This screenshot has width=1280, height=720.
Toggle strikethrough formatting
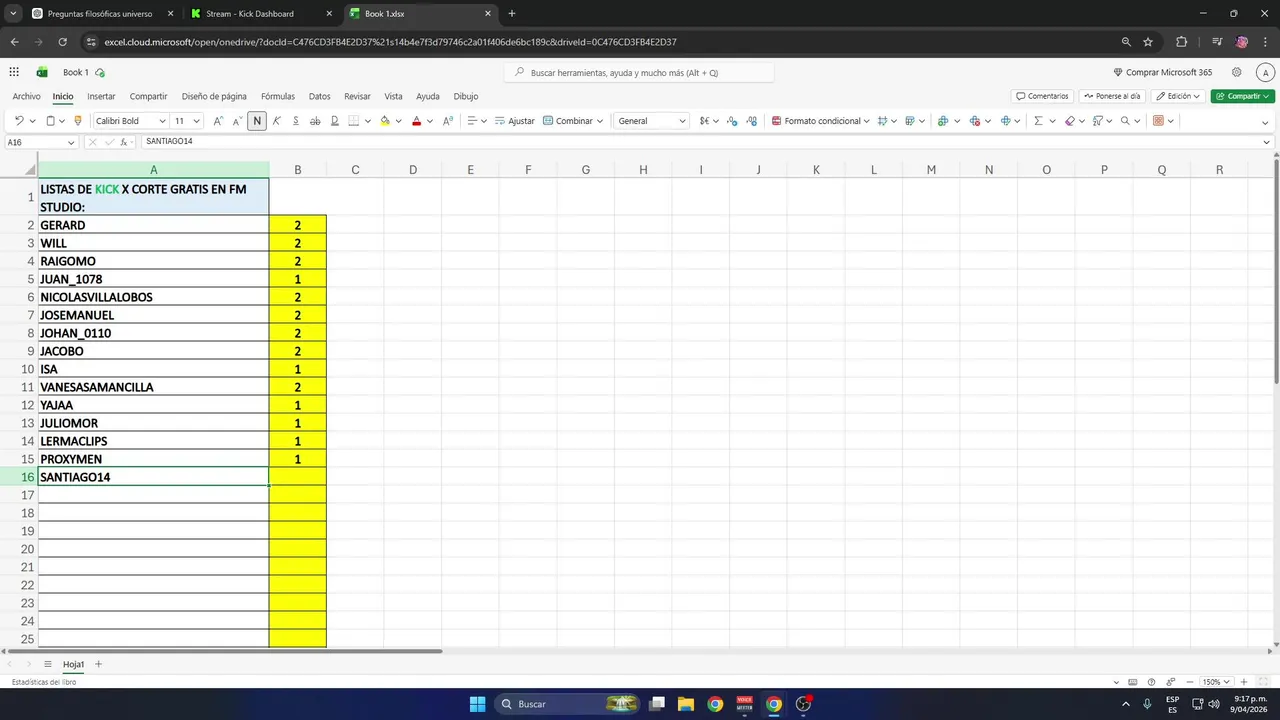coord(315,121)
